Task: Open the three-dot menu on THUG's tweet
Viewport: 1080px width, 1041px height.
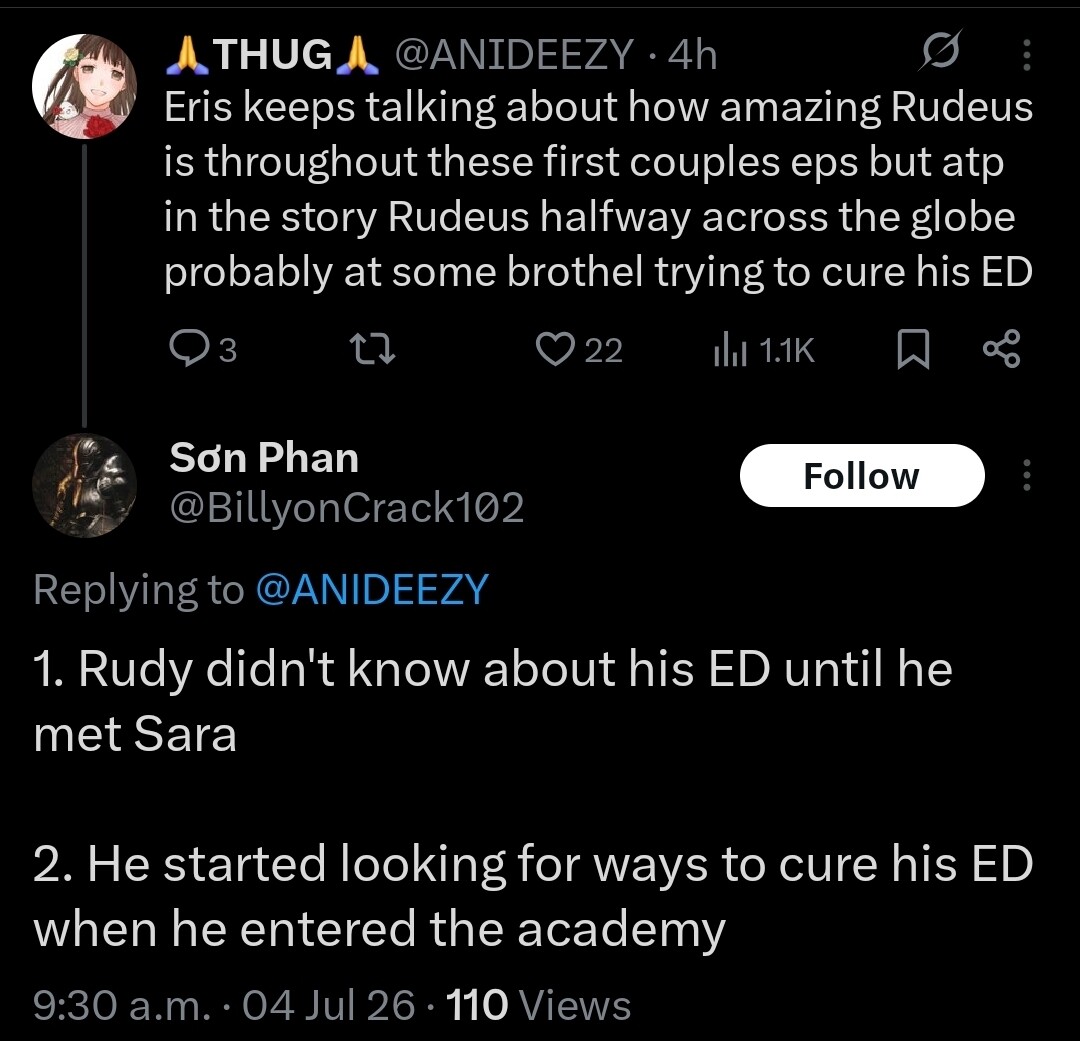Action: 1026,55
